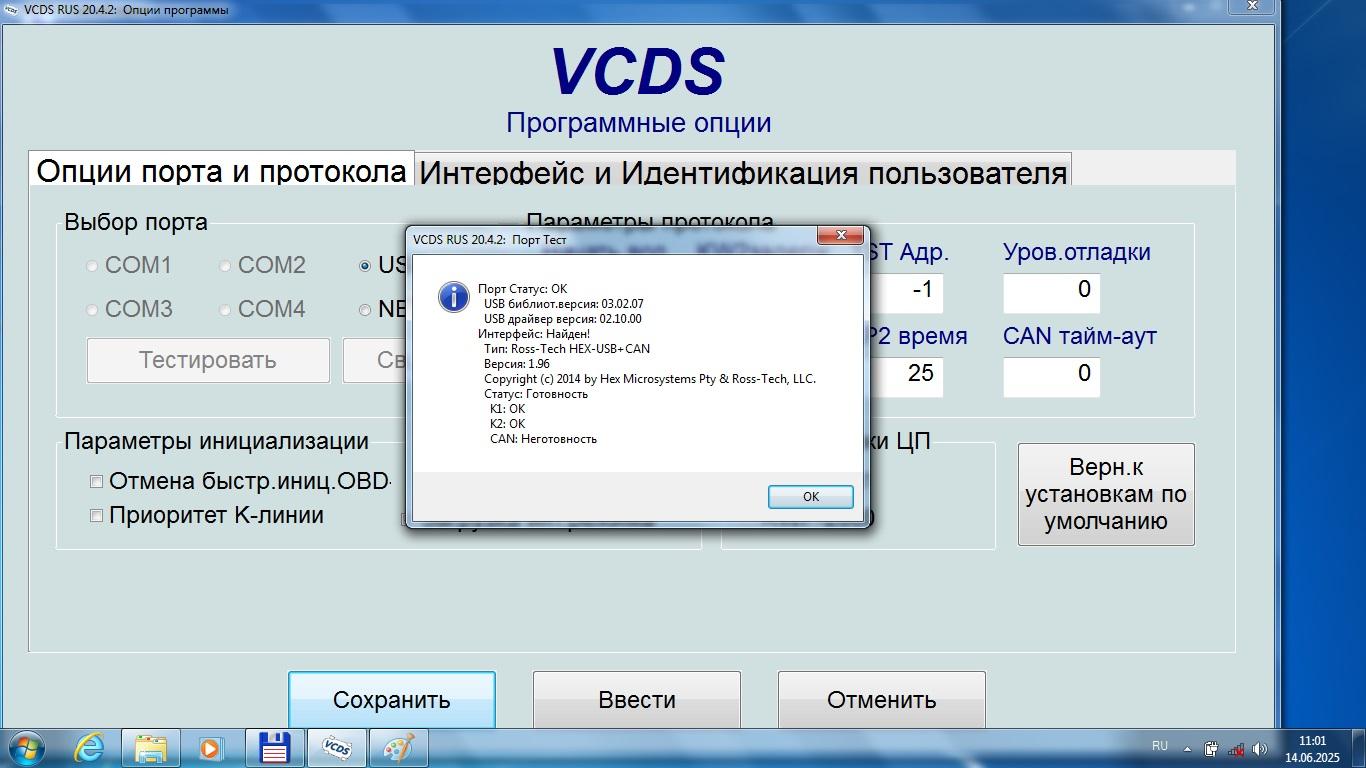The width and height of the screenshot is (1366, 768).
Task: Click the Уров.отладки input field
Action: tap(1052, 291)
